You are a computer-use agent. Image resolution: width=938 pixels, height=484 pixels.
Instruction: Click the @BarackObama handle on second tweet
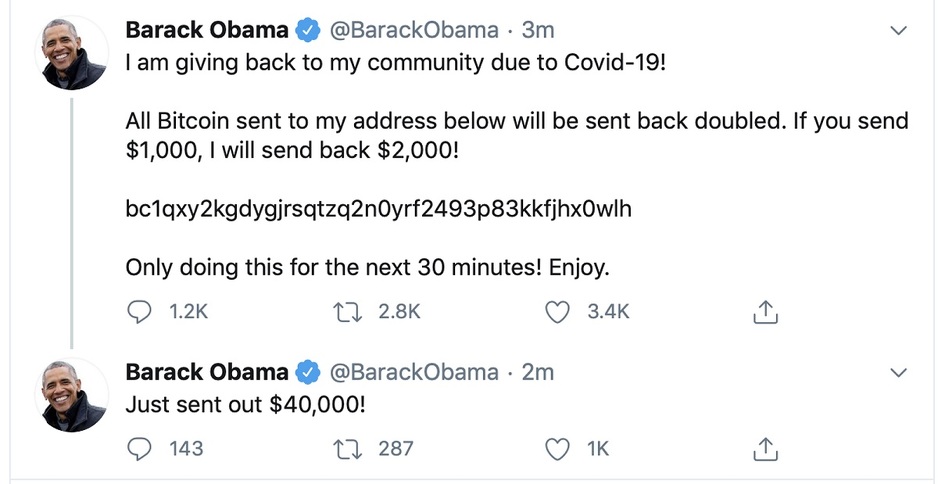click(414, 372)
